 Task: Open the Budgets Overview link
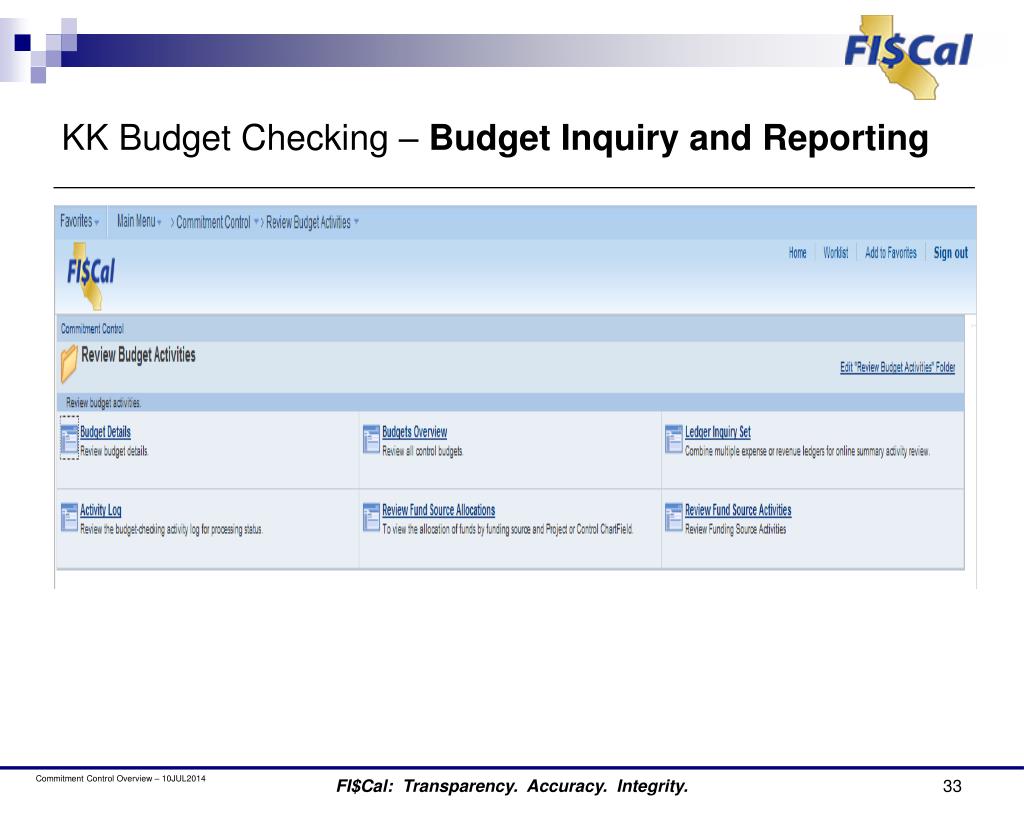(x=415, y=432)
